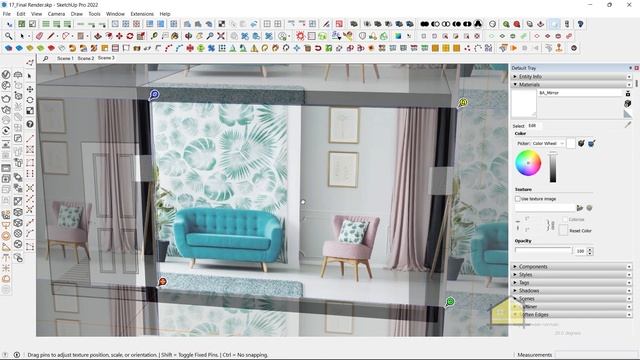Click the white current color swatch
The height and width of the screenshot is (360, 640).
click(x=571, y=143)
